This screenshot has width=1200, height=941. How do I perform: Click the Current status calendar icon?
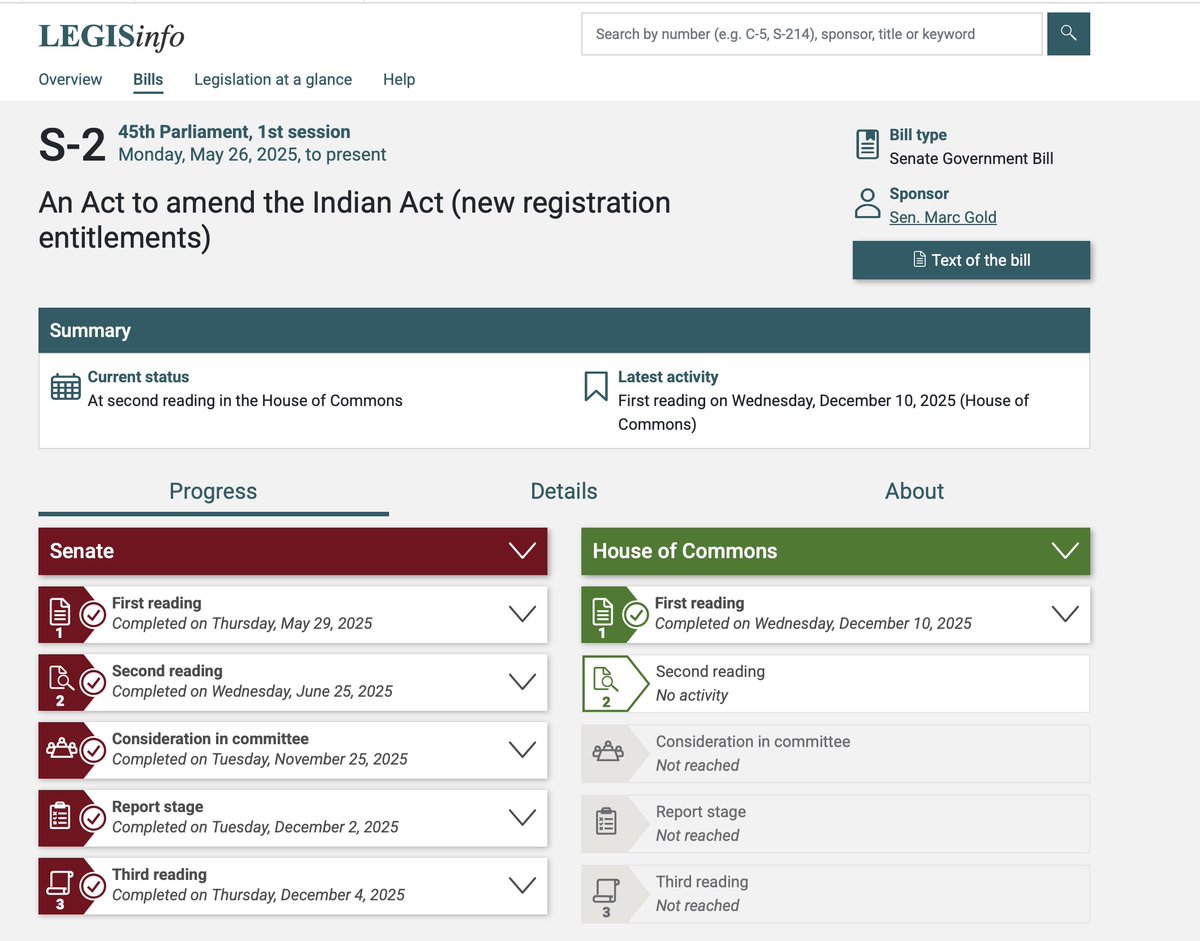tap(65, 387)
